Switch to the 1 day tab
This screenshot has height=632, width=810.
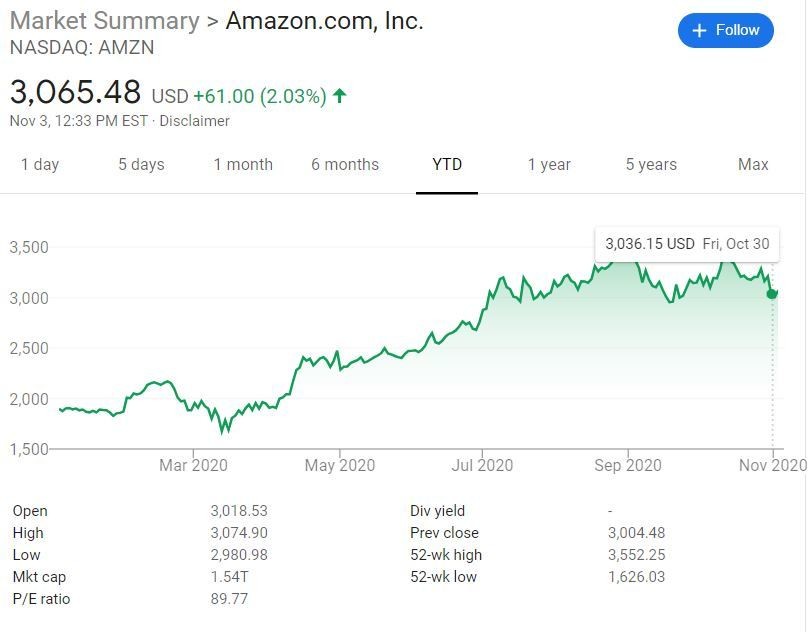click(40, 164)
